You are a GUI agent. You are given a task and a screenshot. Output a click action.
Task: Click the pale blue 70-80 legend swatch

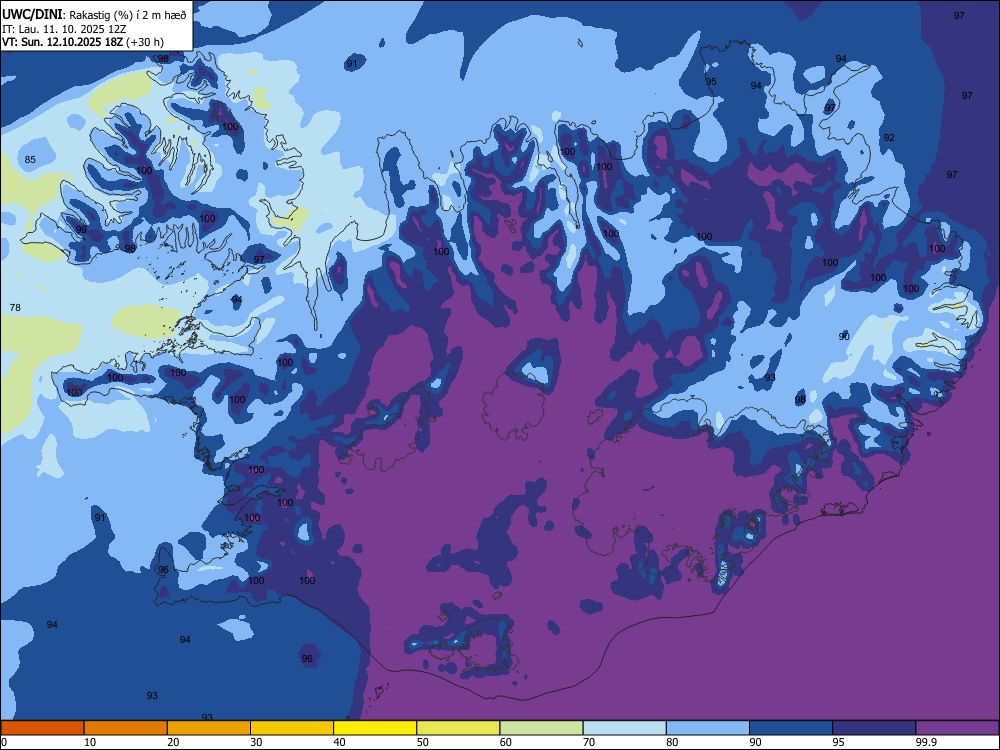624,728
